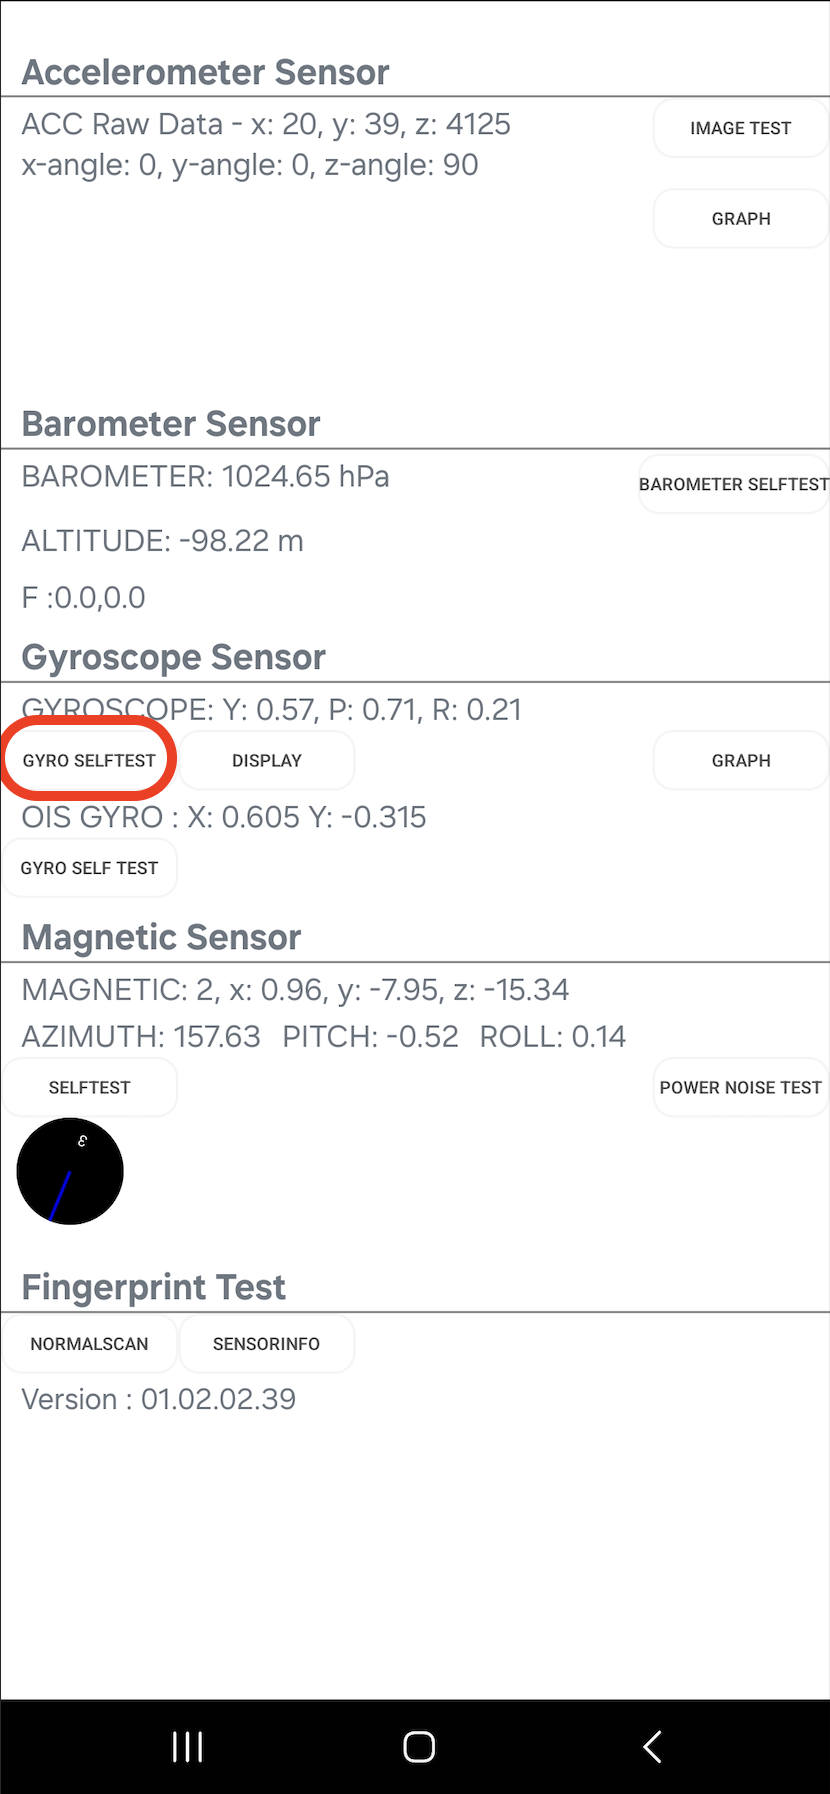
Task: Tap the BAROMETER hPa reading
Action: 205,476
